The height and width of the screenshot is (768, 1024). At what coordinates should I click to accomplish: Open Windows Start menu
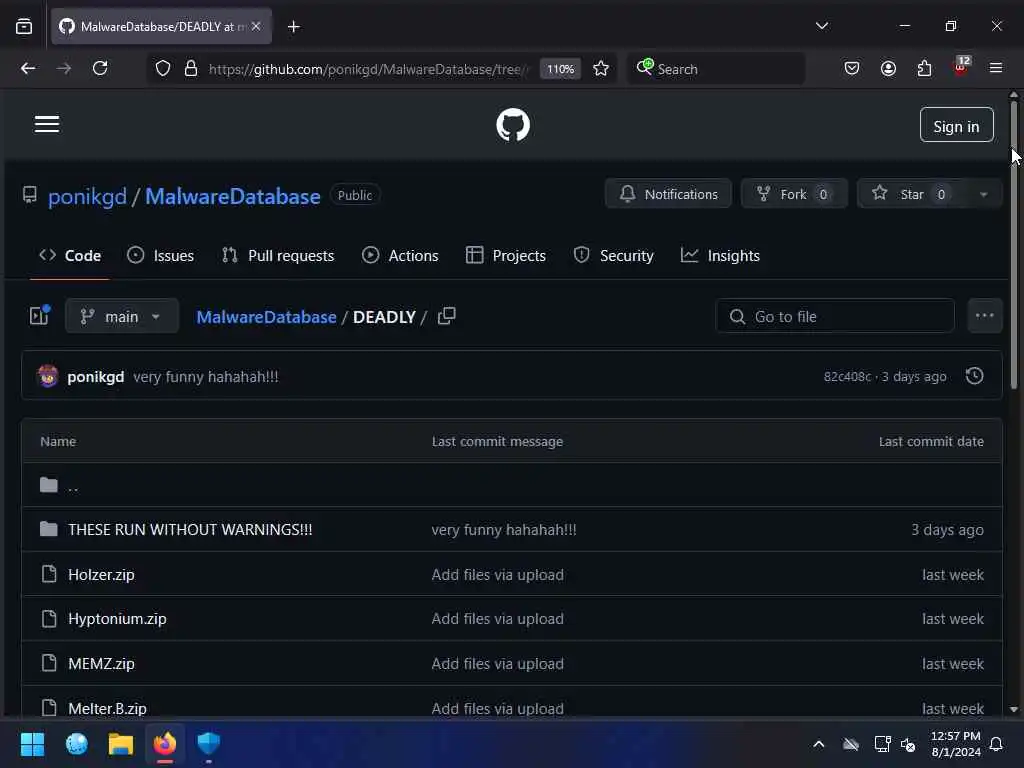(x=32, y=744)
